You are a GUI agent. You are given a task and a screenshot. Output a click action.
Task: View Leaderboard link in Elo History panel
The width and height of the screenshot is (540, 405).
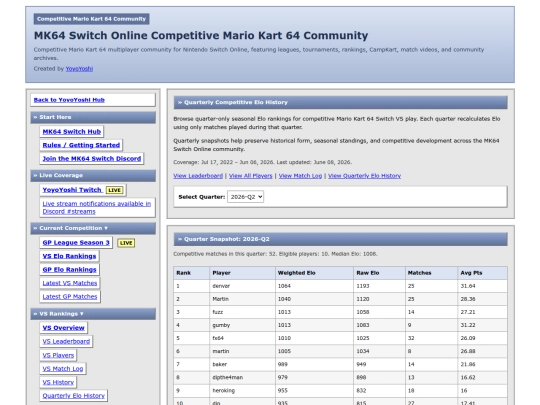(x=198, y=176)
